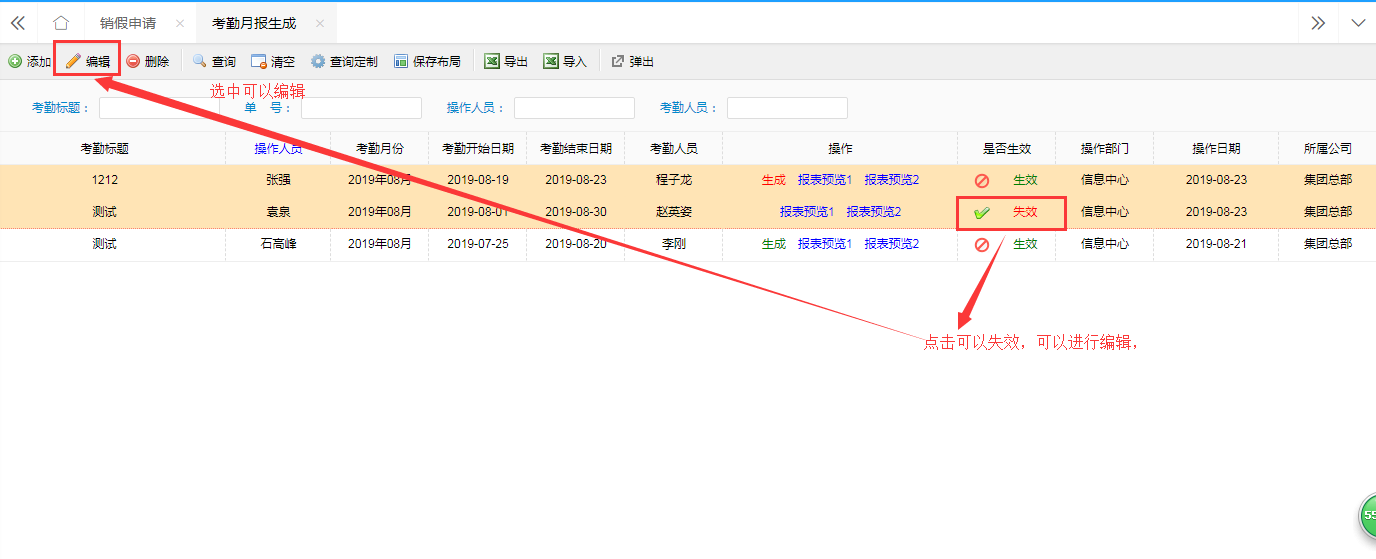The width and height of the screenshot is (1376, 559).
Task: Focus the 操作人员 search input
Action: point(574,108)
